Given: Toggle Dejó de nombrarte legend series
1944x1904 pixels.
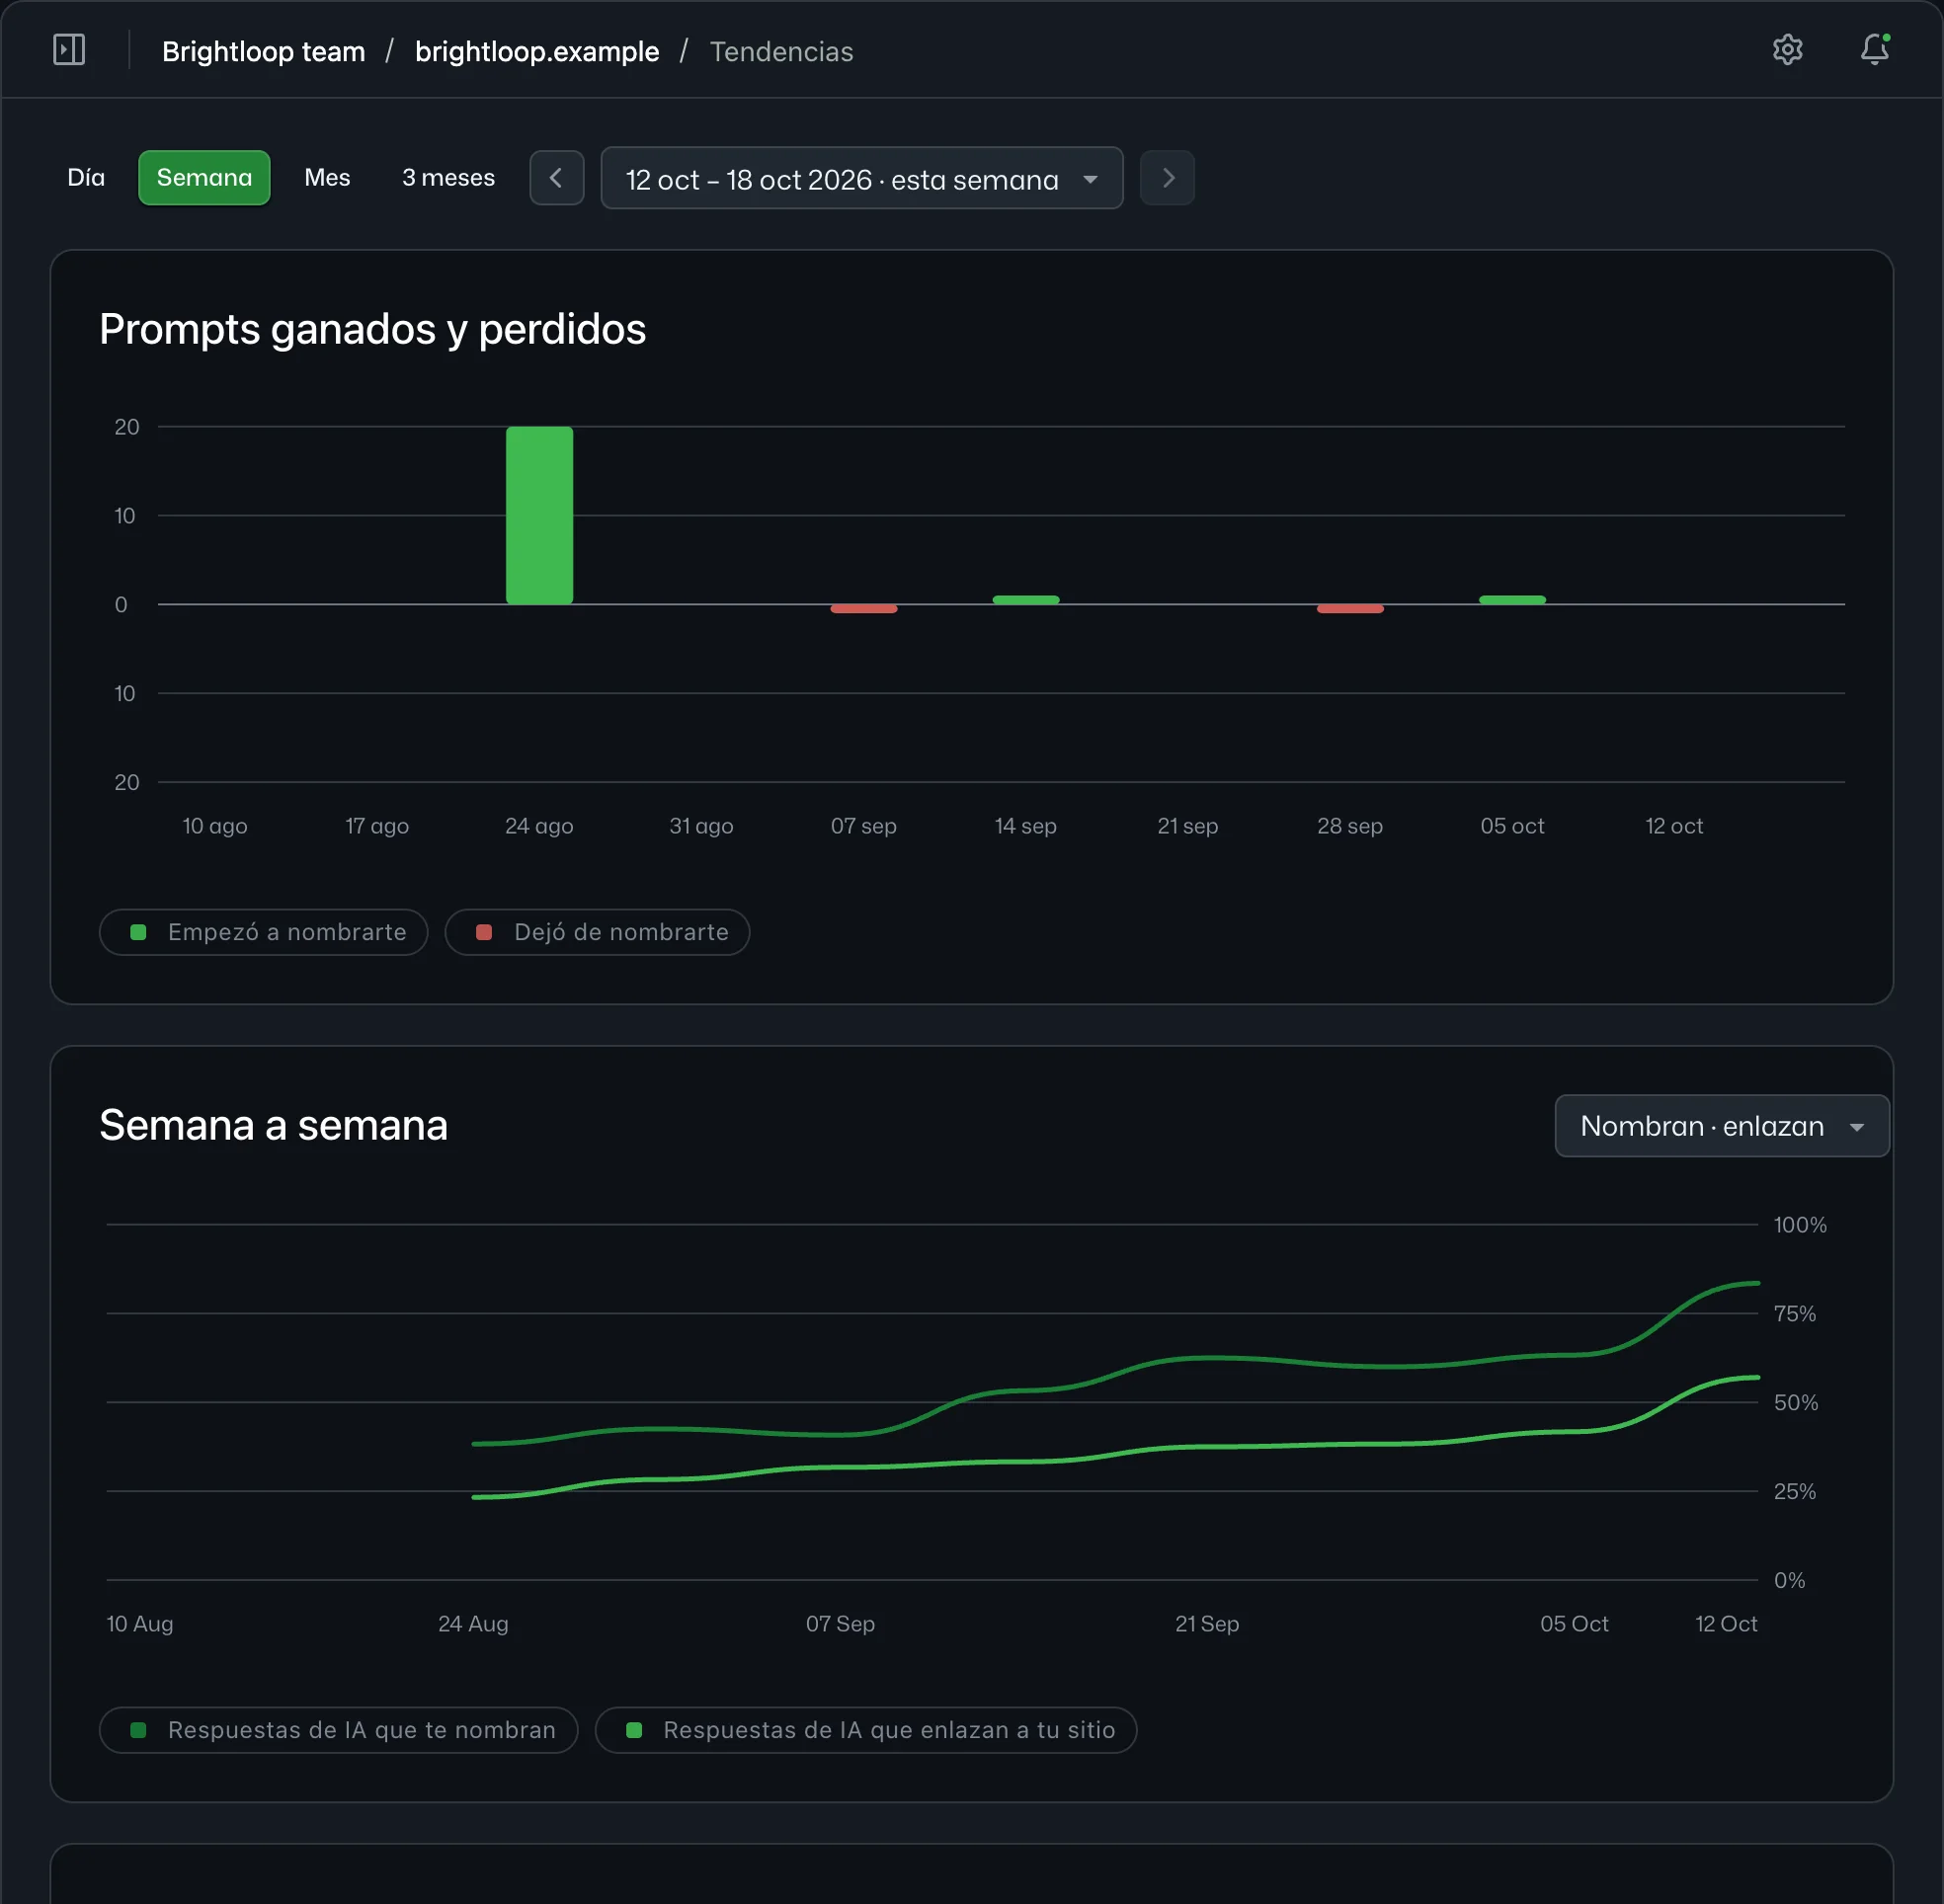Looking at the screenshot, I should [597, 932].
